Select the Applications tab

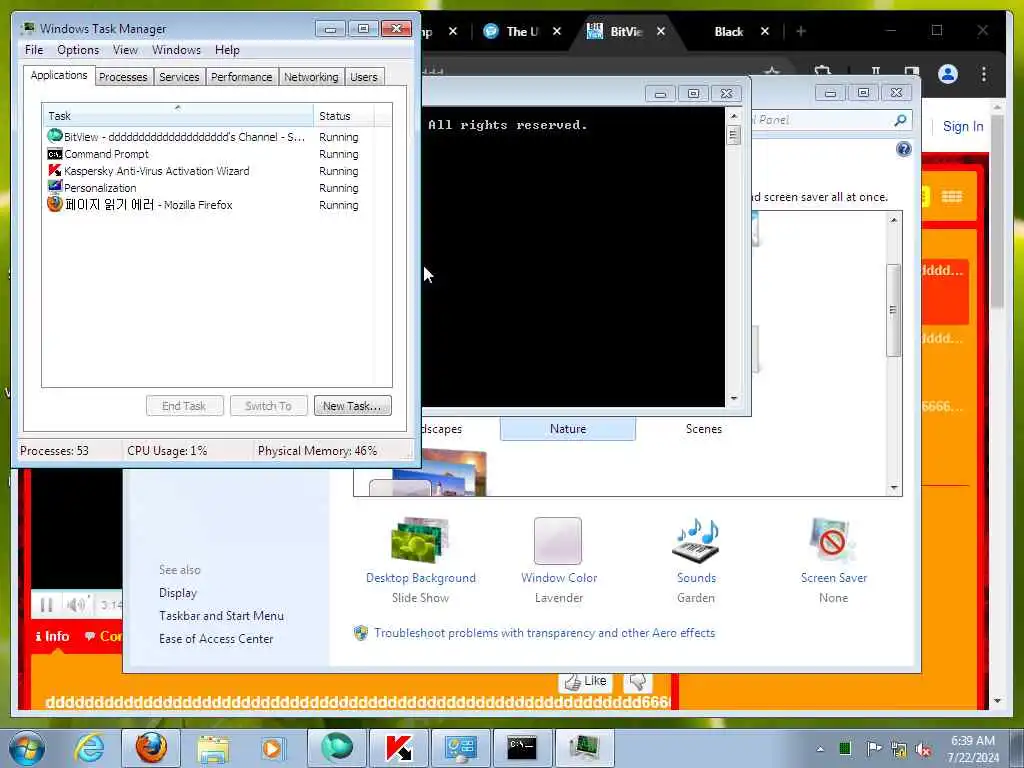click(x=59, y=75)
